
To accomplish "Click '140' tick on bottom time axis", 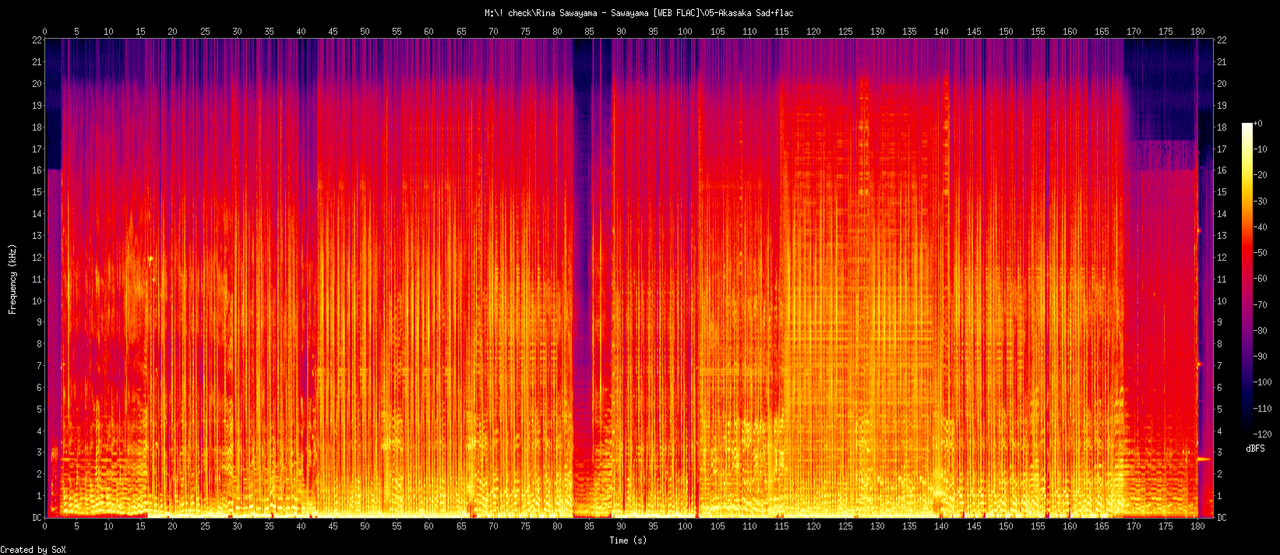I will click(942, 527).
